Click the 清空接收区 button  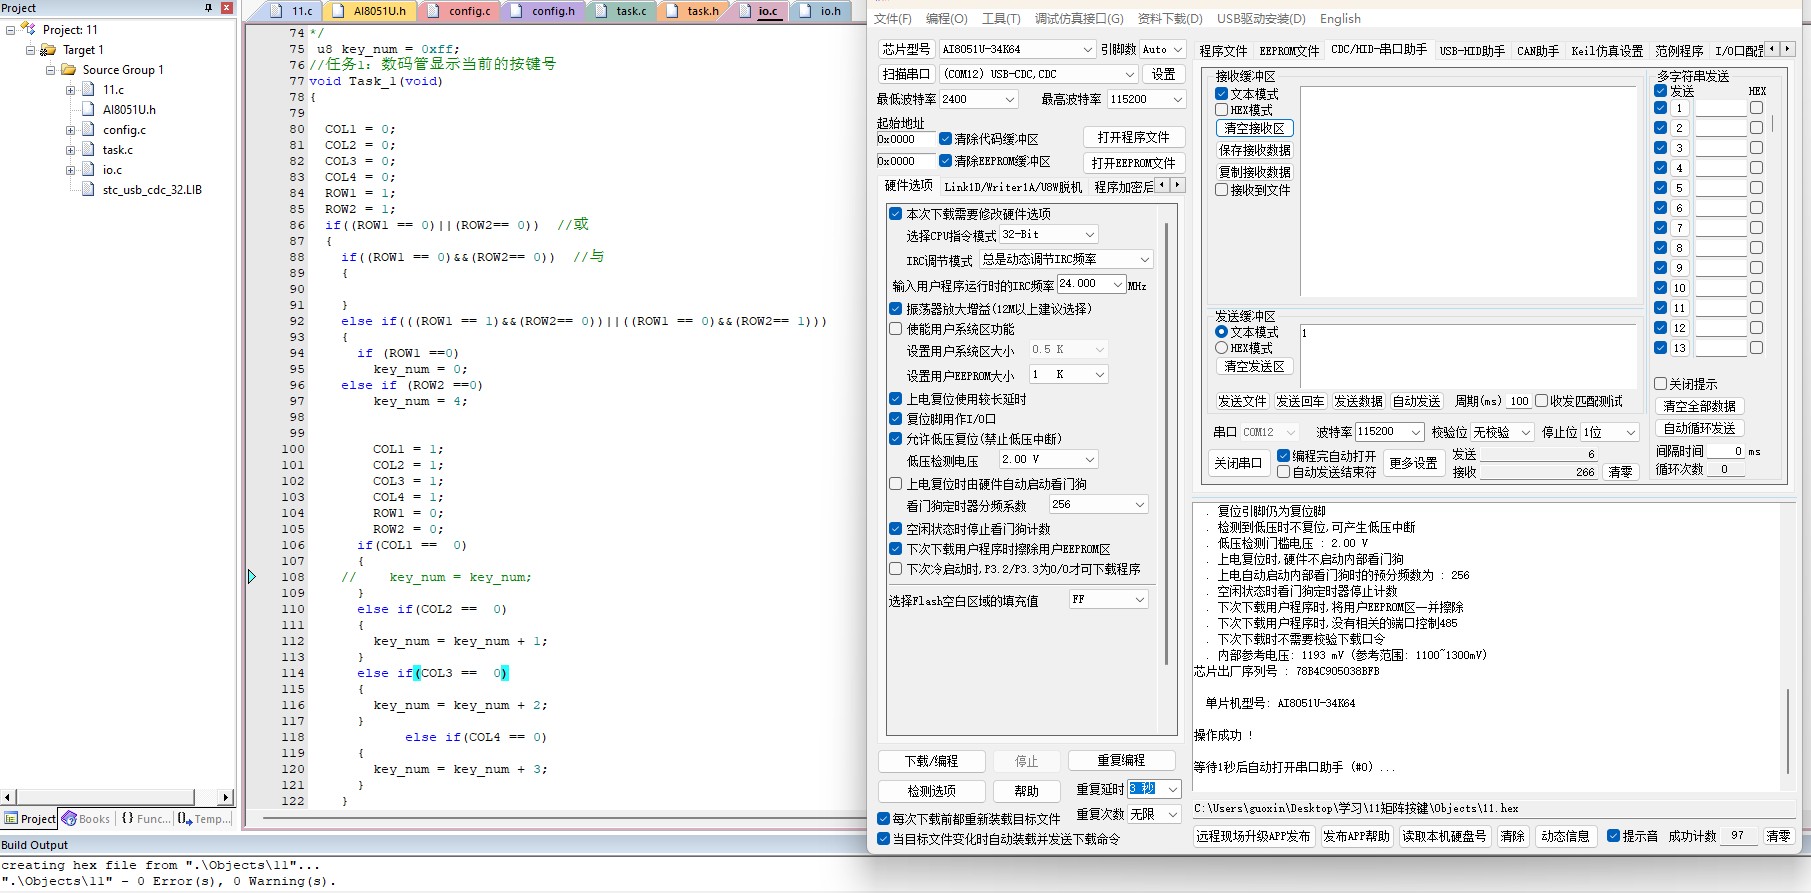click(1254, 129)
